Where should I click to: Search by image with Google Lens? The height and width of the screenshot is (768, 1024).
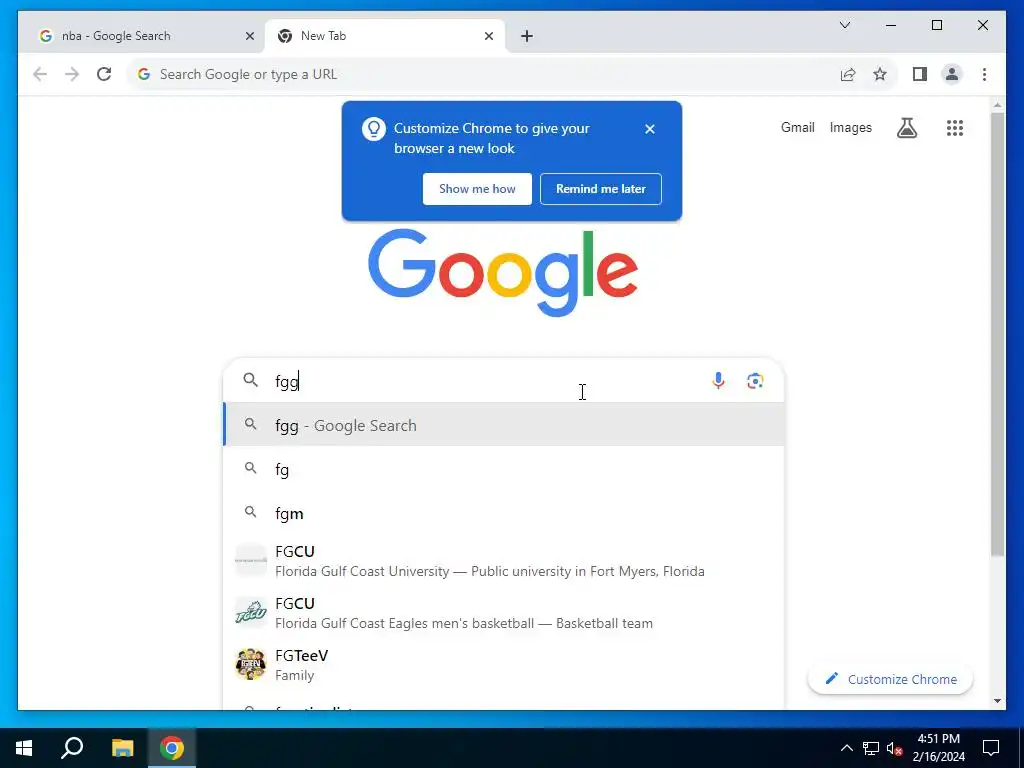[755, 381]
